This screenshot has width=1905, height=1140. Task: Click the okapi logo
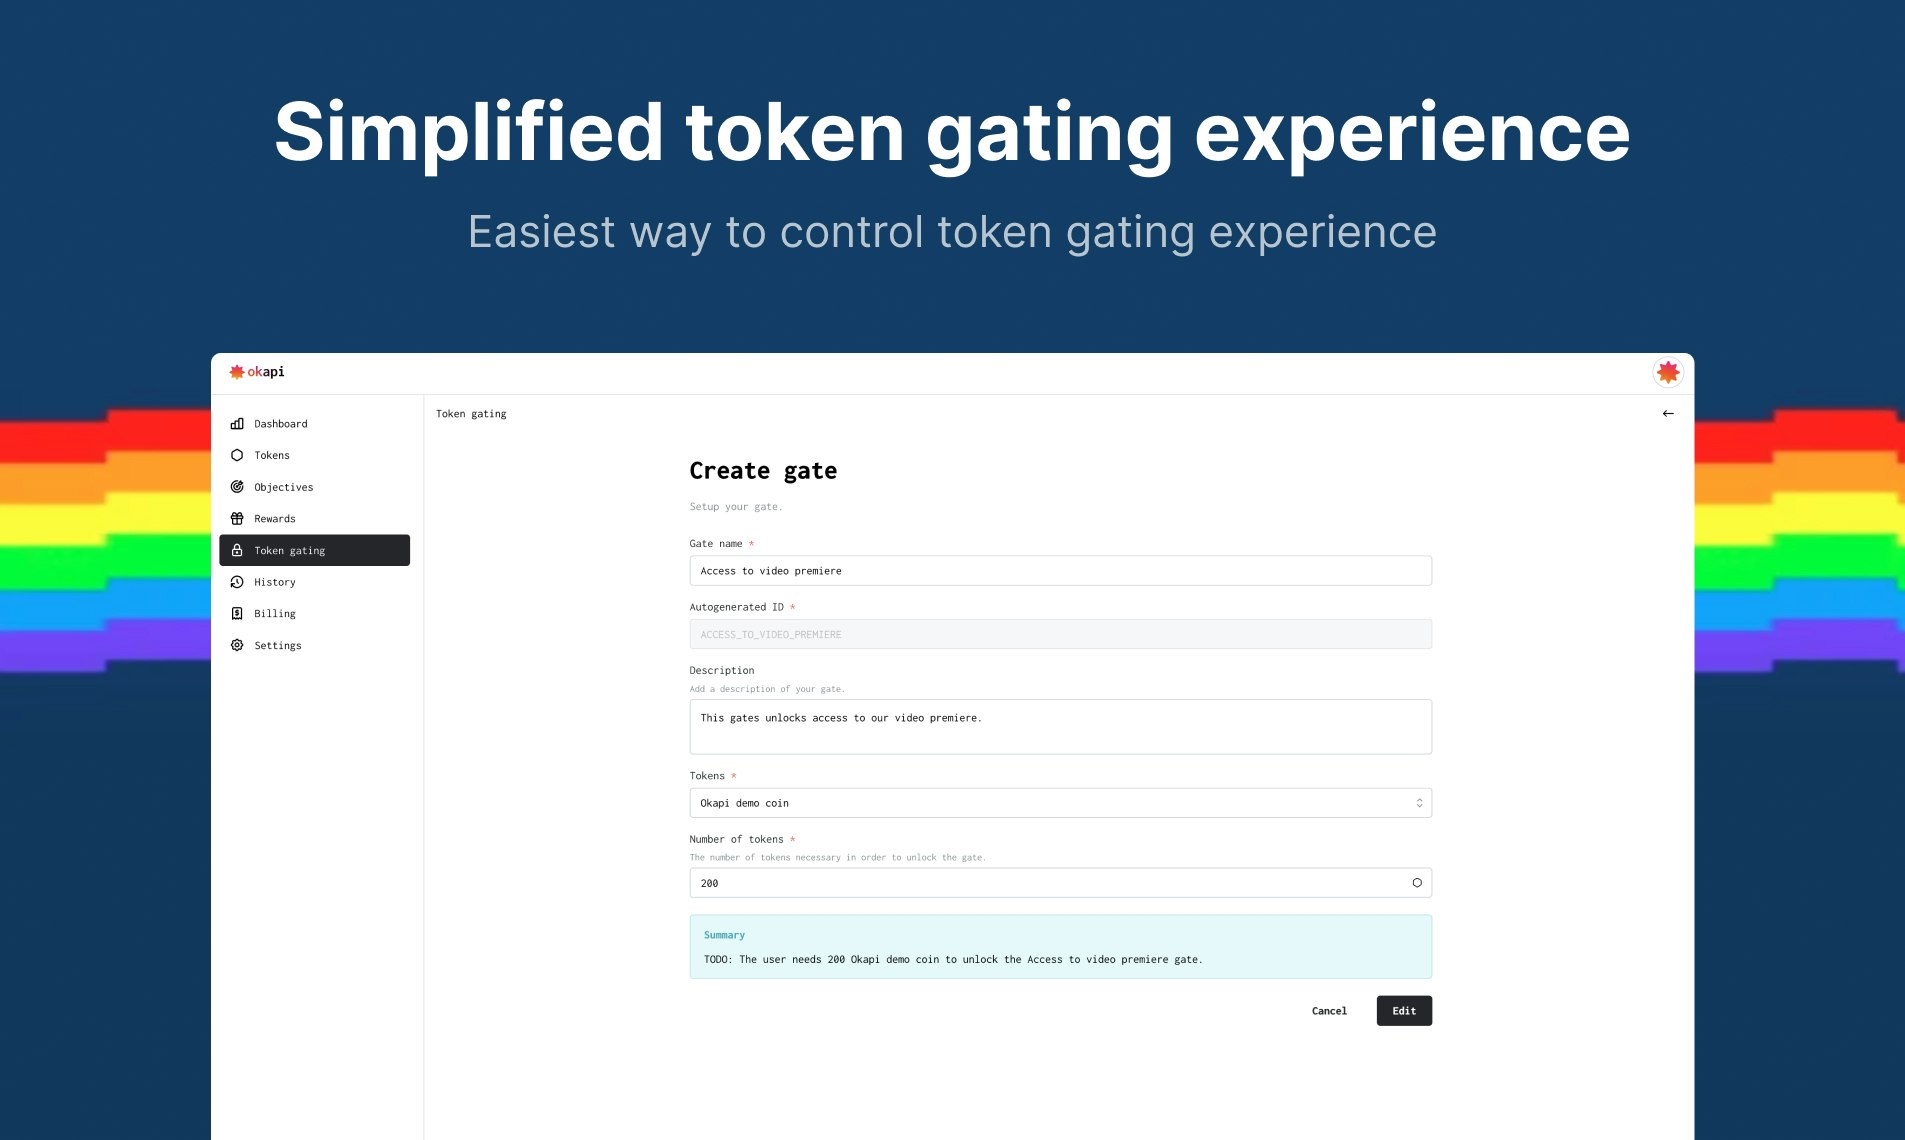tap(257, 372)
